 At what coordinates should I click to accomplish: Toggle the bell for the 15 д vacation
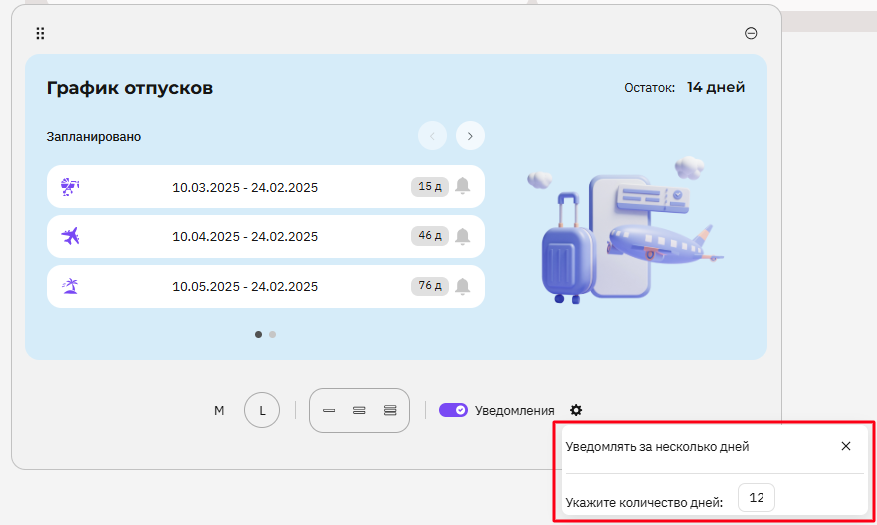463,186
